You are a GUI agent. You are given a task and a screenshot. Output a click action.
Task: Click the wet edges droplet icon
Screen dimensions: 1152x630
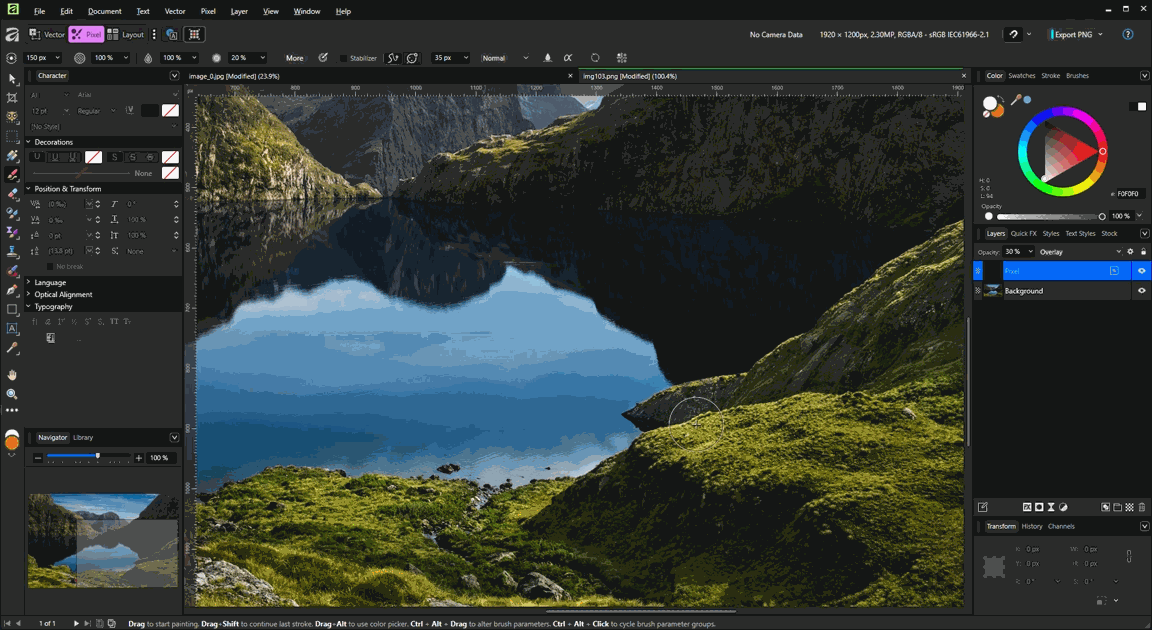[547, 57]
